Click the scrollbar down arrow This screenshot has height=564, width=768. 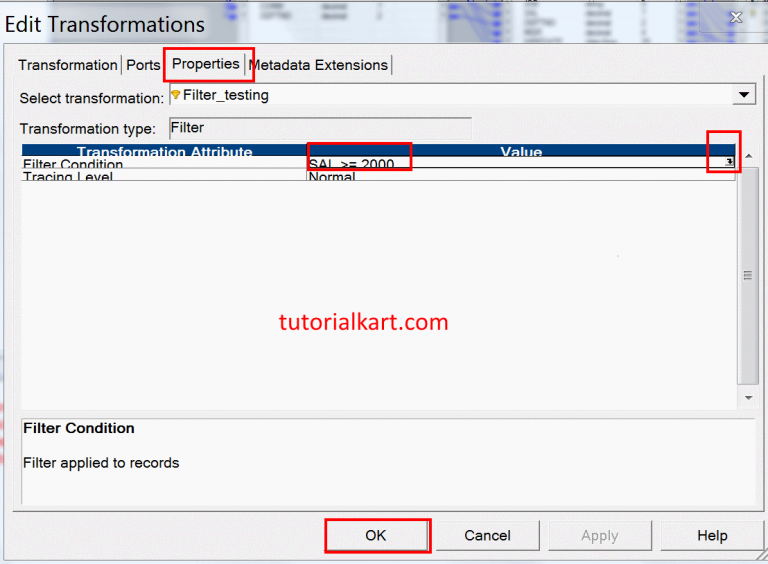click(748, 398)
